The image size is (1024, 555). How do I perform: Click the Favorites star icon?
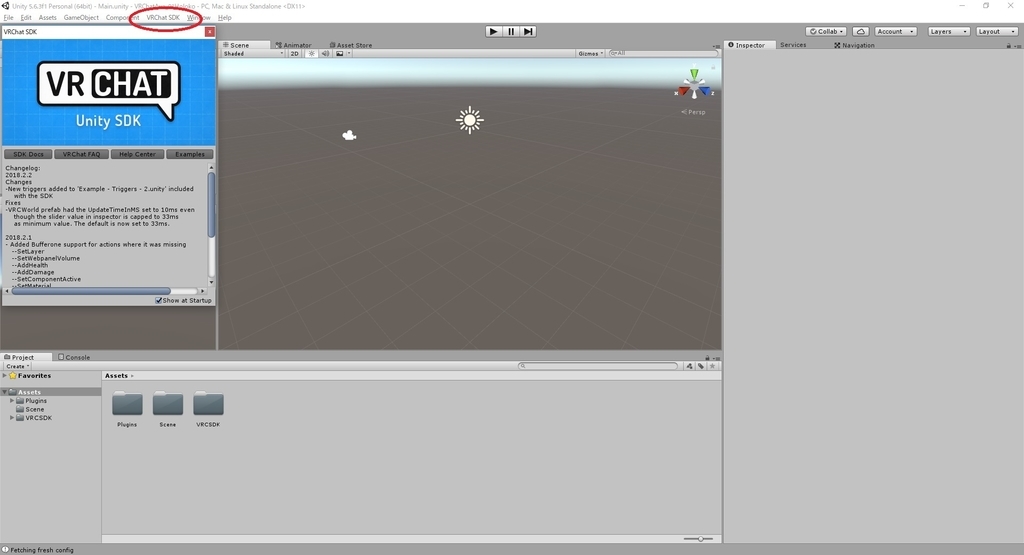pos(12,376)
